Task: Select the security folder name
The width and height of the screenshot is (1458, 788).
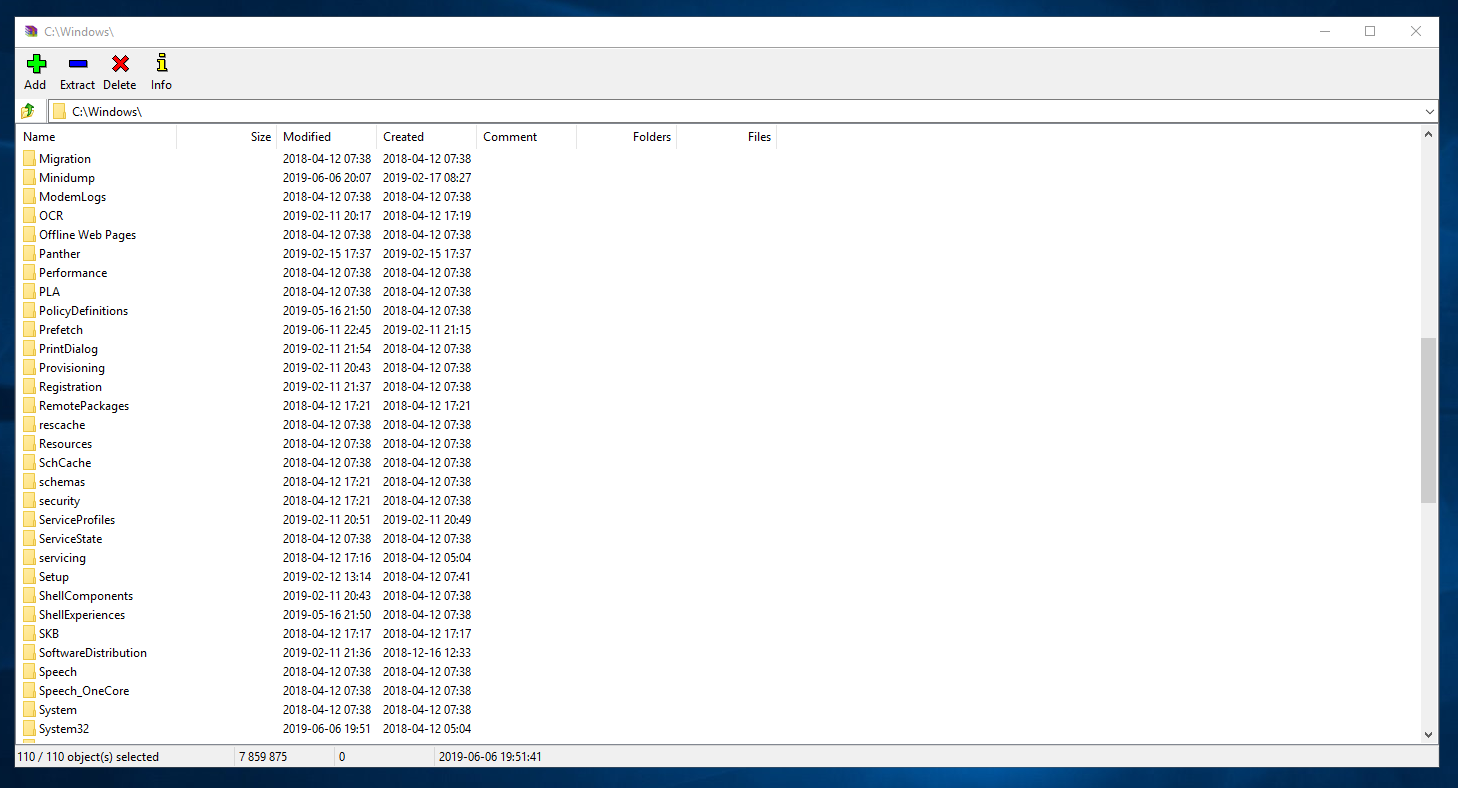Action: click(59, 501)
